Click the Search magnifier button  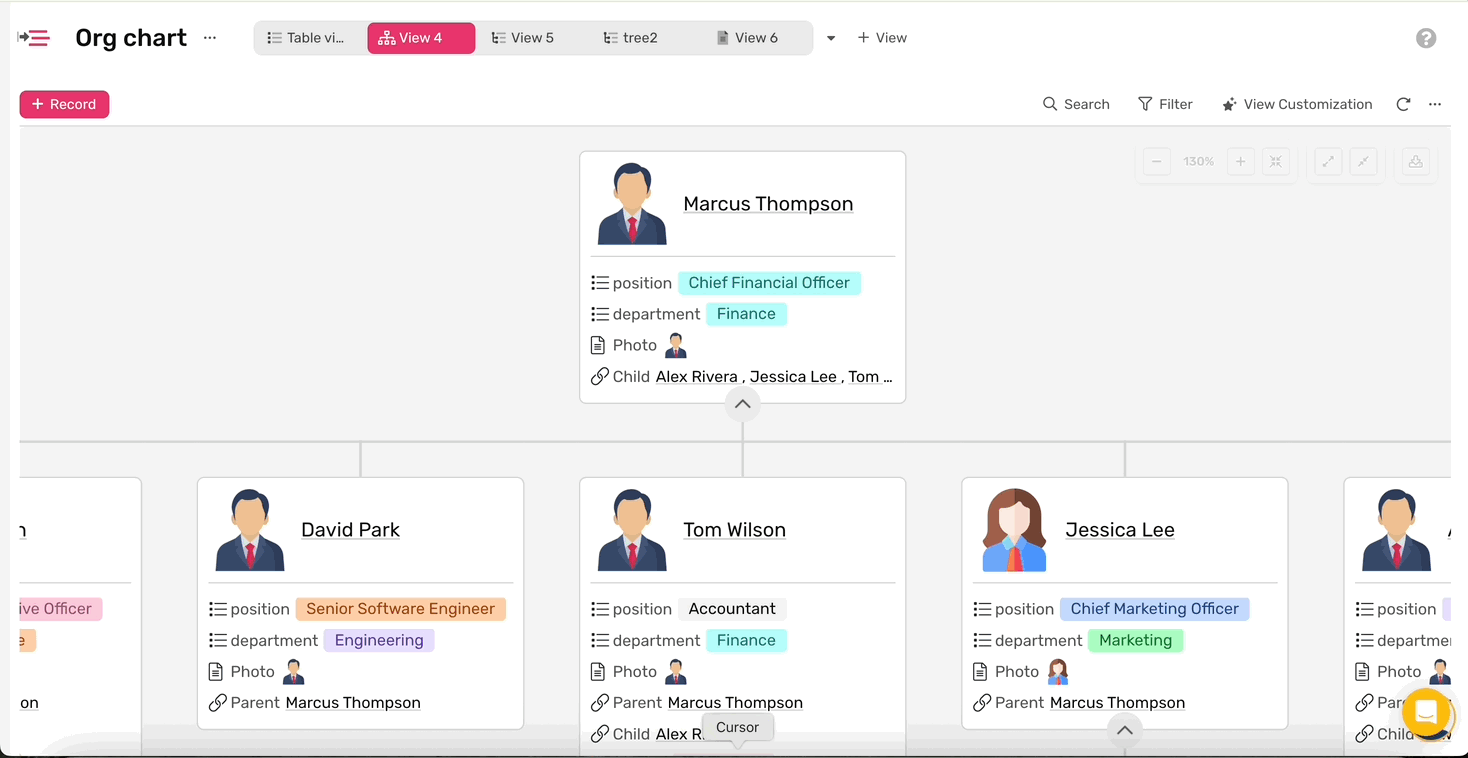1076,104
